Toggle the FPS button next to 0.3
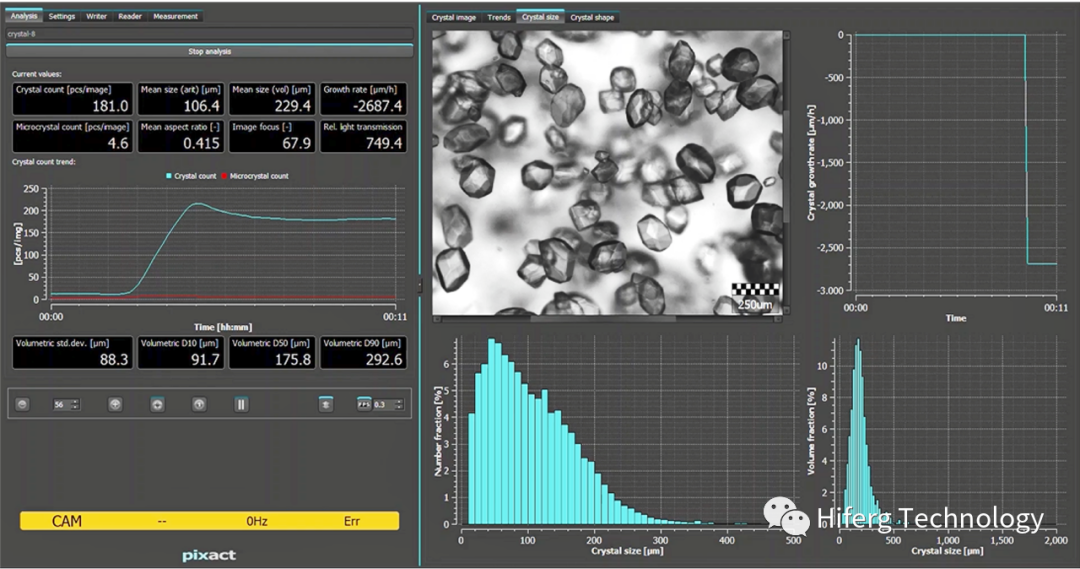Viewport: 1080px width, 569px height. [364, 404]
